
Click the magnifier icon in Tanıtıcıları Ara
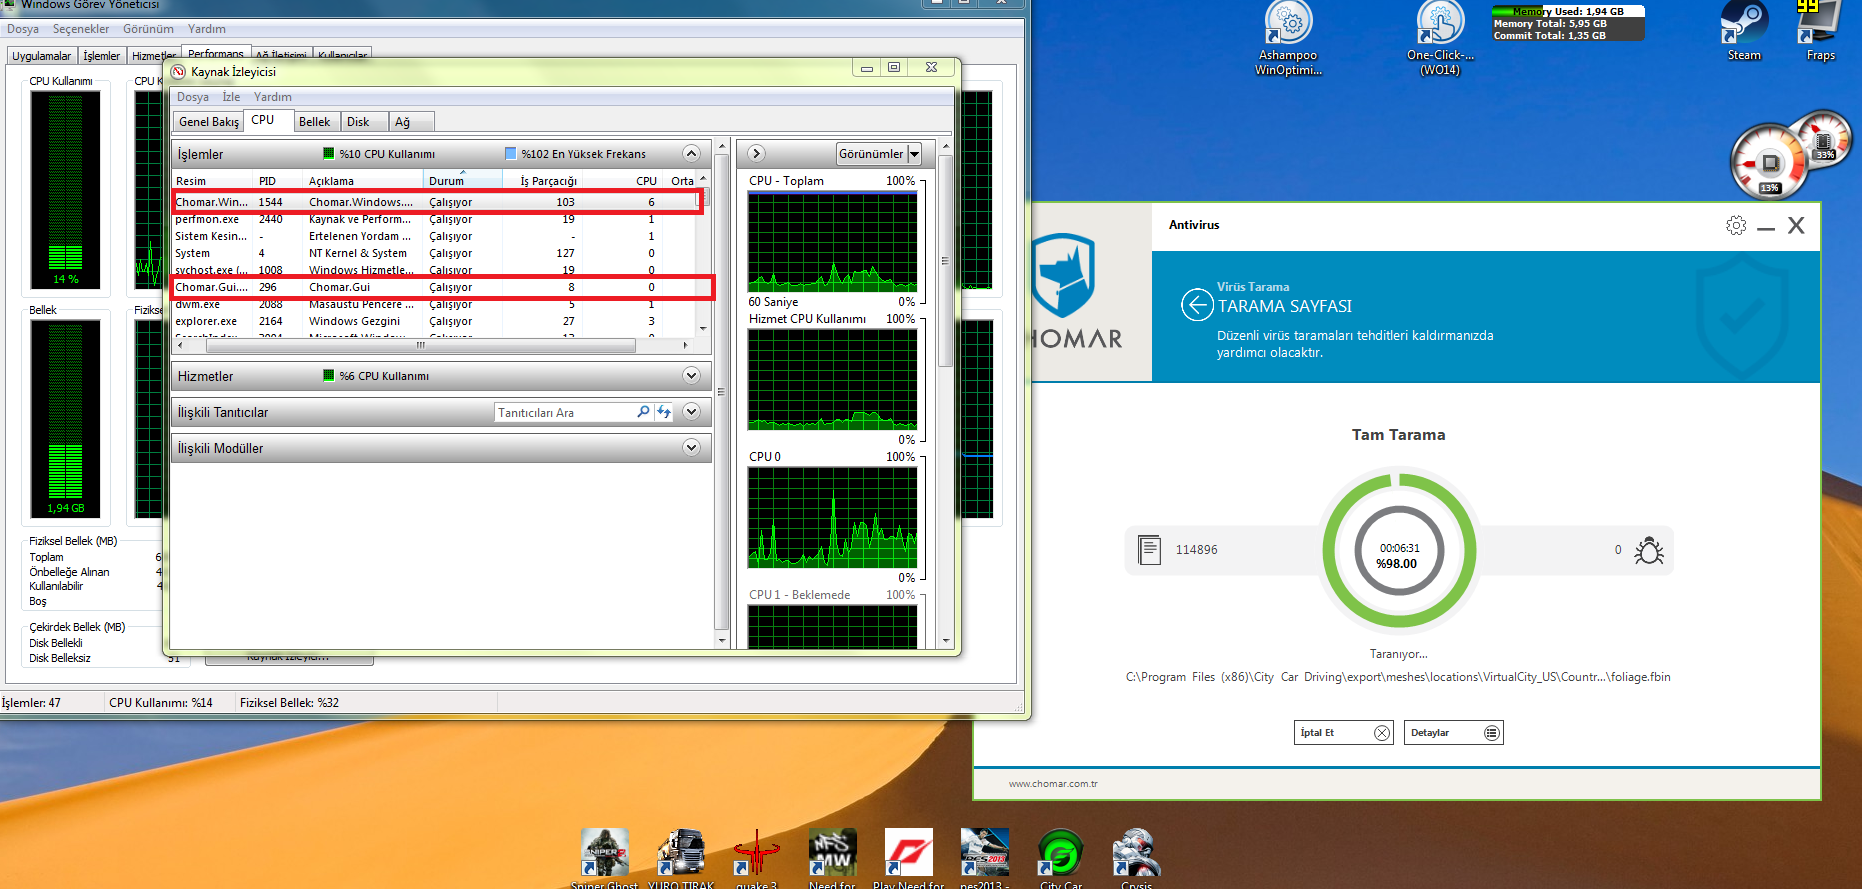point(643,412)
